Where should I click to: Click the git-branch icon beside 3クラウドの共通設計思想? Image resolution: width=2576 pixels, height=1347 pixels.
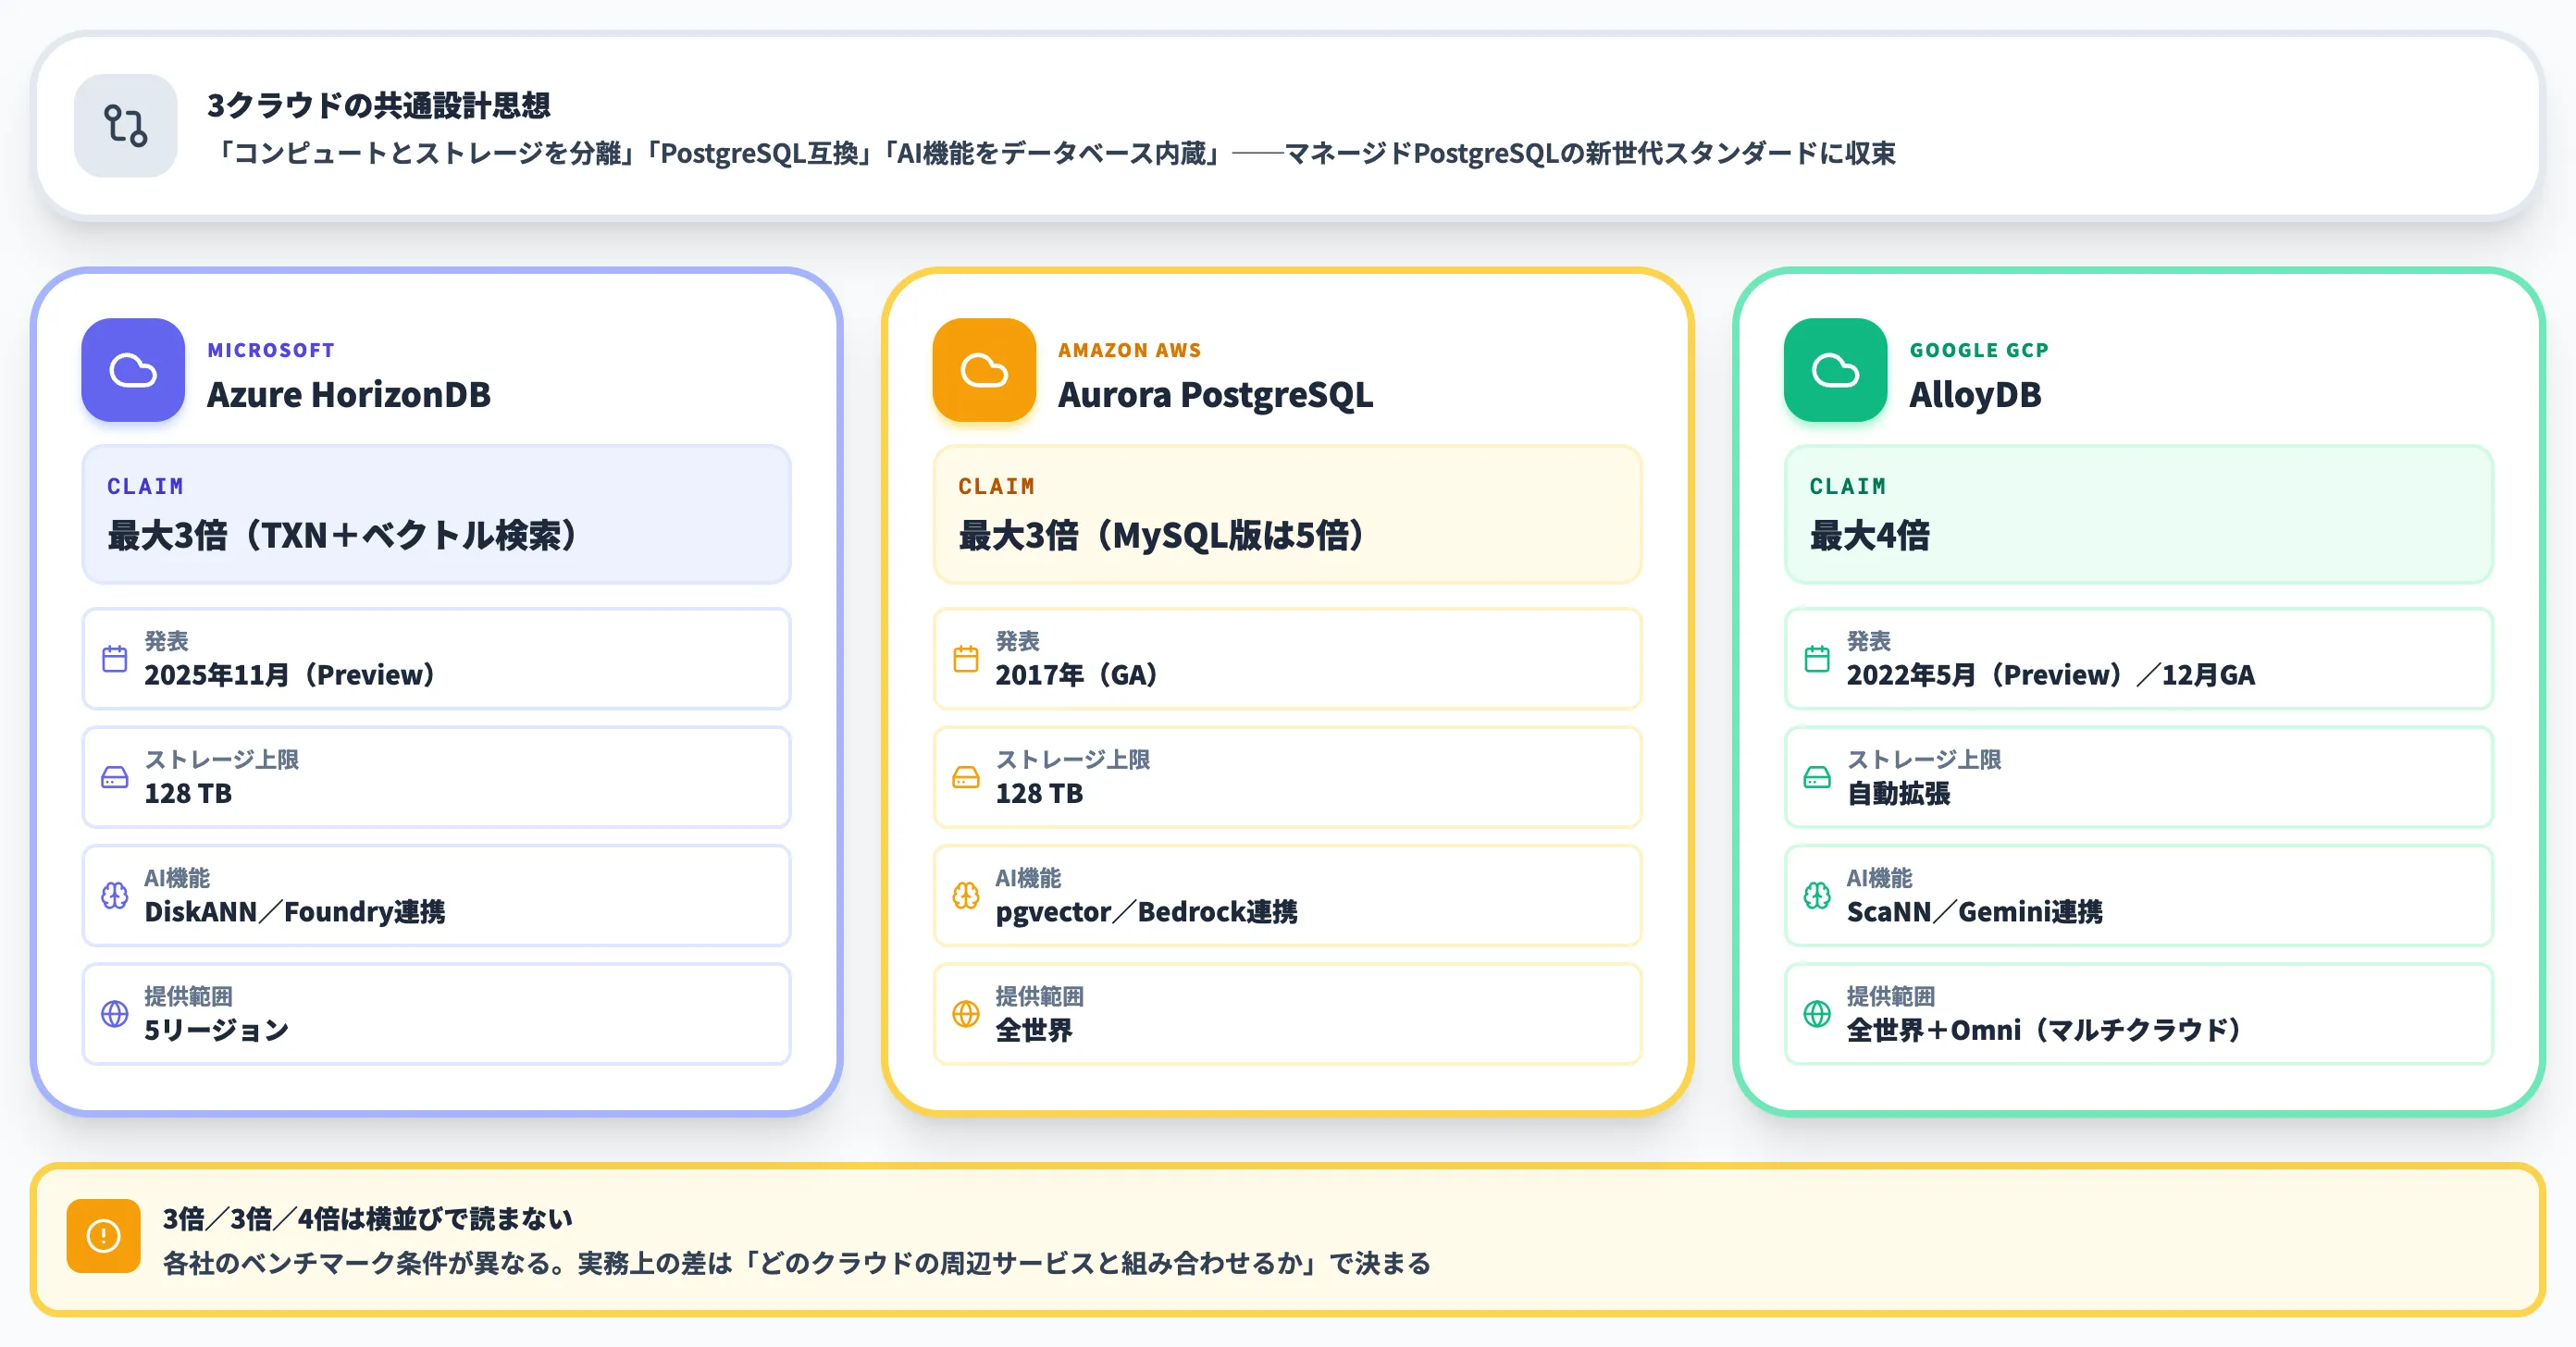[x=126, y=126]
